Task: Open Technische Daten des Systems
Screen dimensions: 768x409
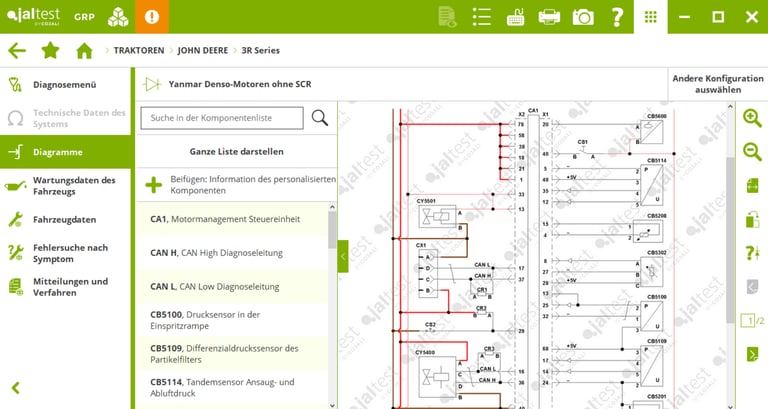Action: (x=66, y=118)
